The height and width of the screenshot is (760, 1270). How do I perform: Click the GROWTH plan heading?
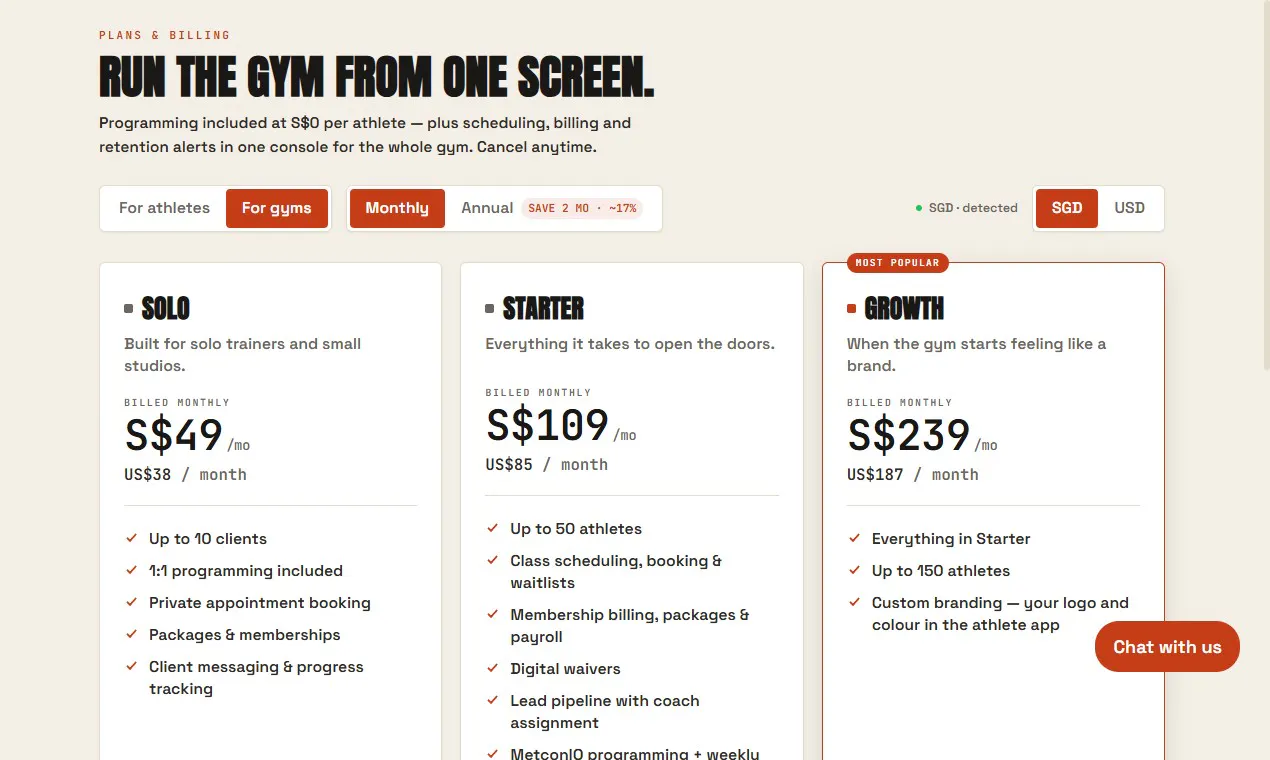(x=905, y=308)
